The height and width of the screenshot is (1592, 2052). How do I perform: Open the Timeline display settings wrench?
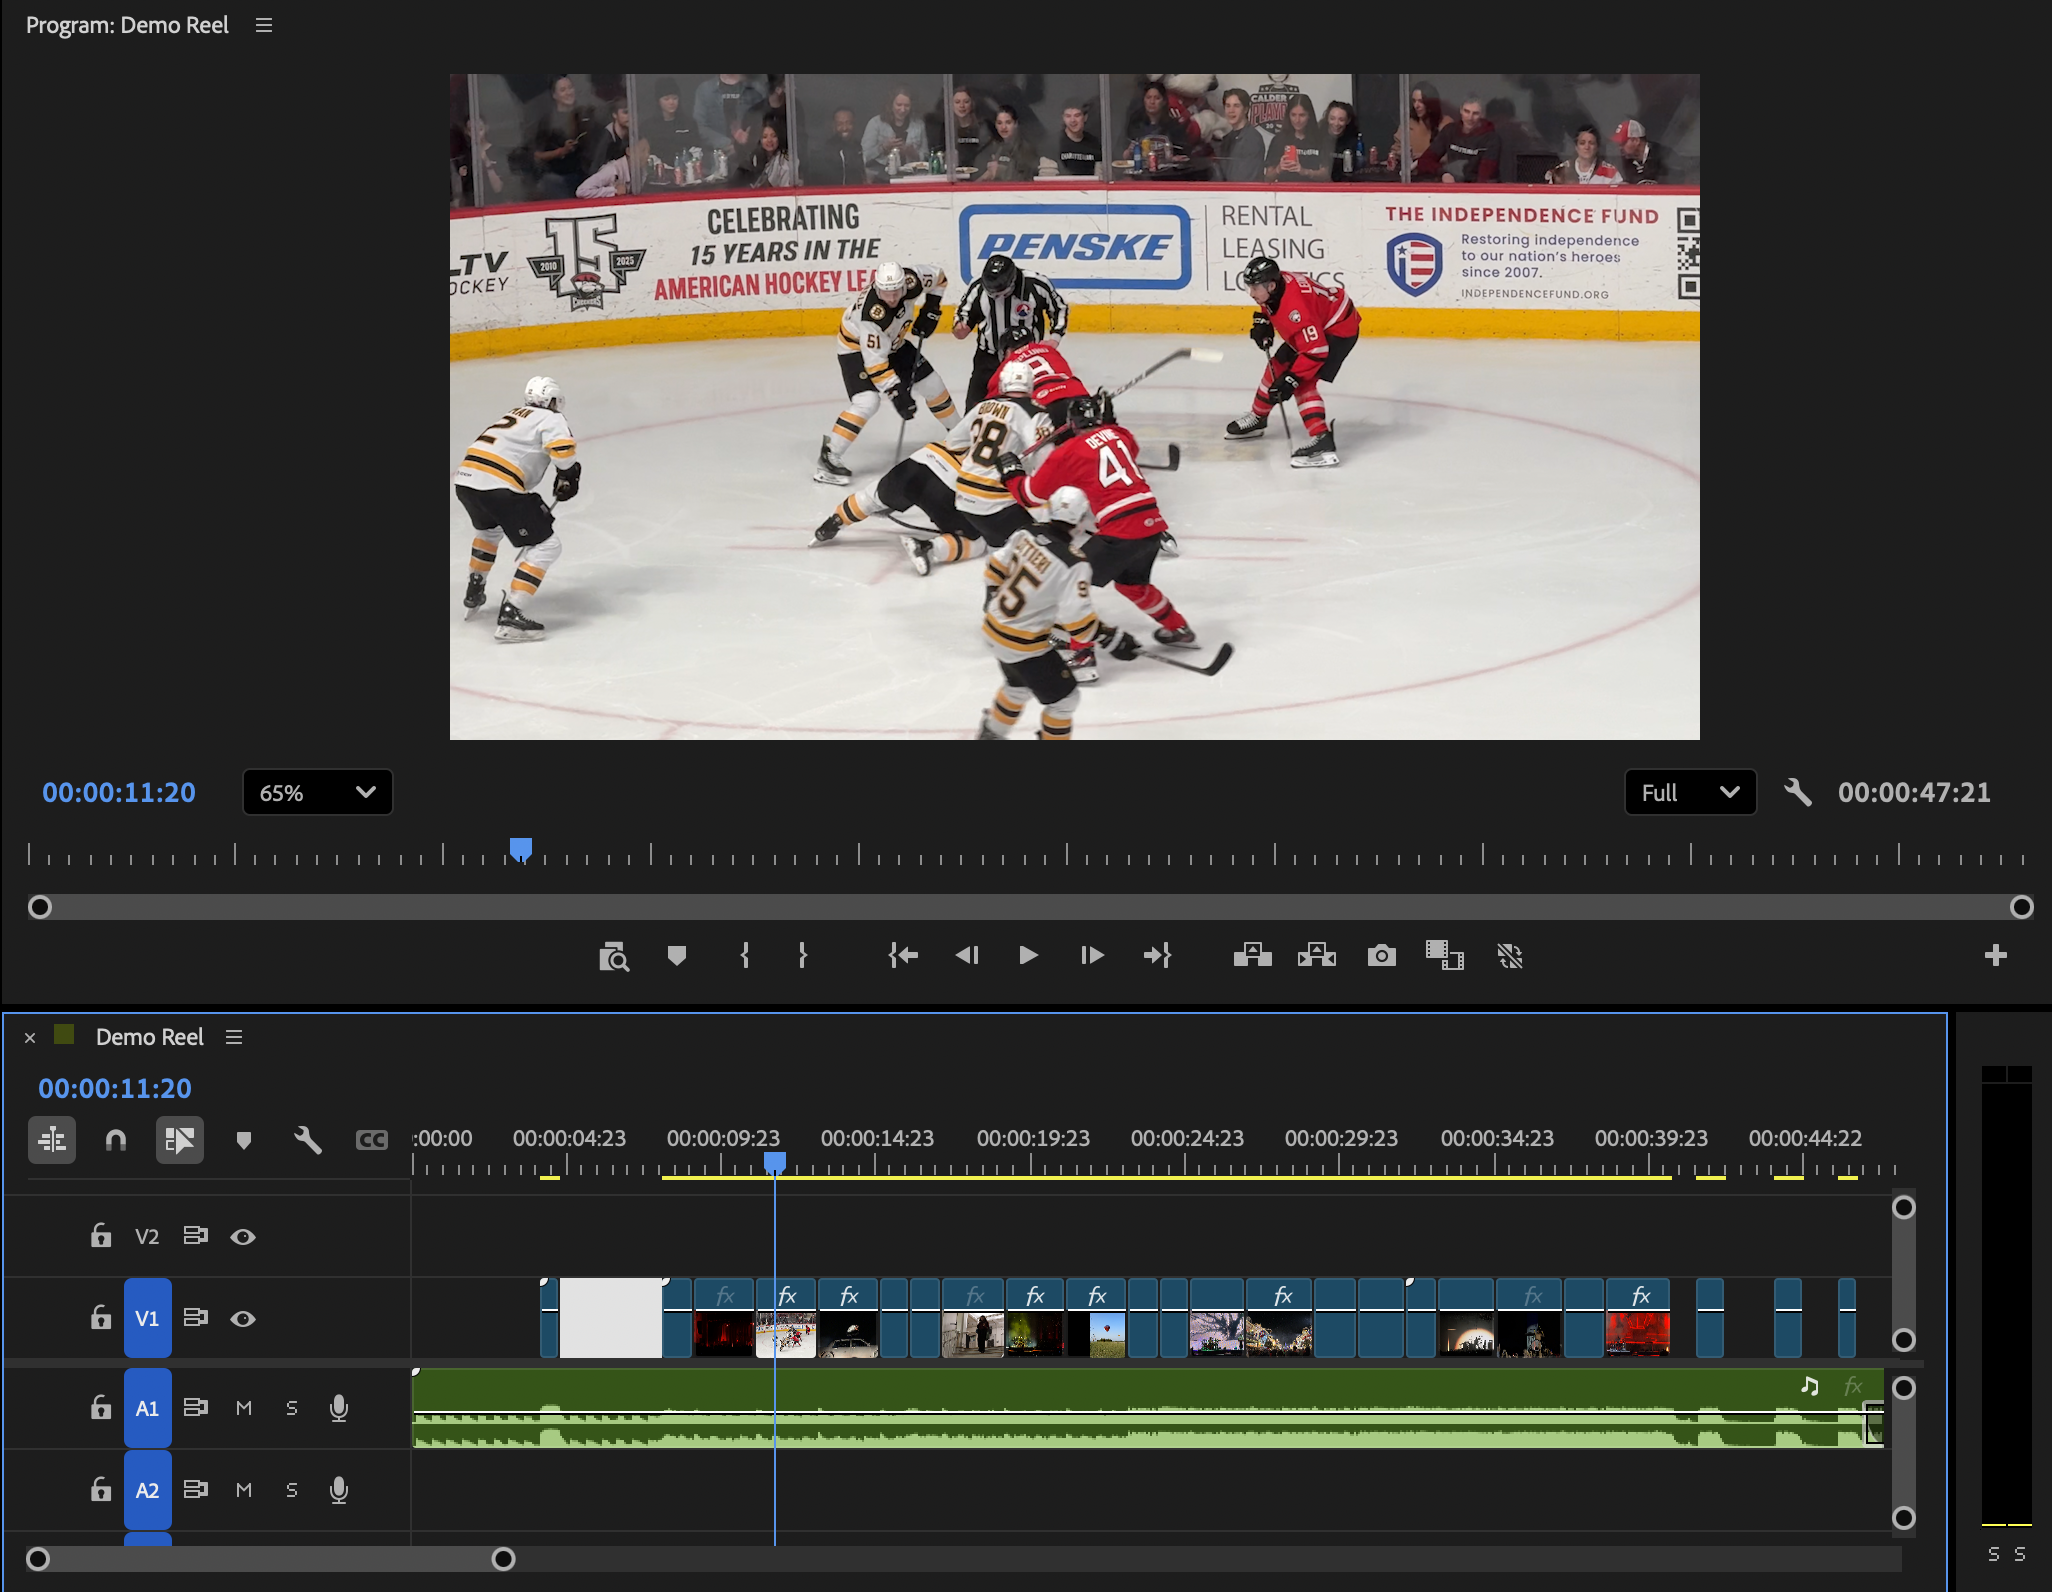[x=307, y=1140]
